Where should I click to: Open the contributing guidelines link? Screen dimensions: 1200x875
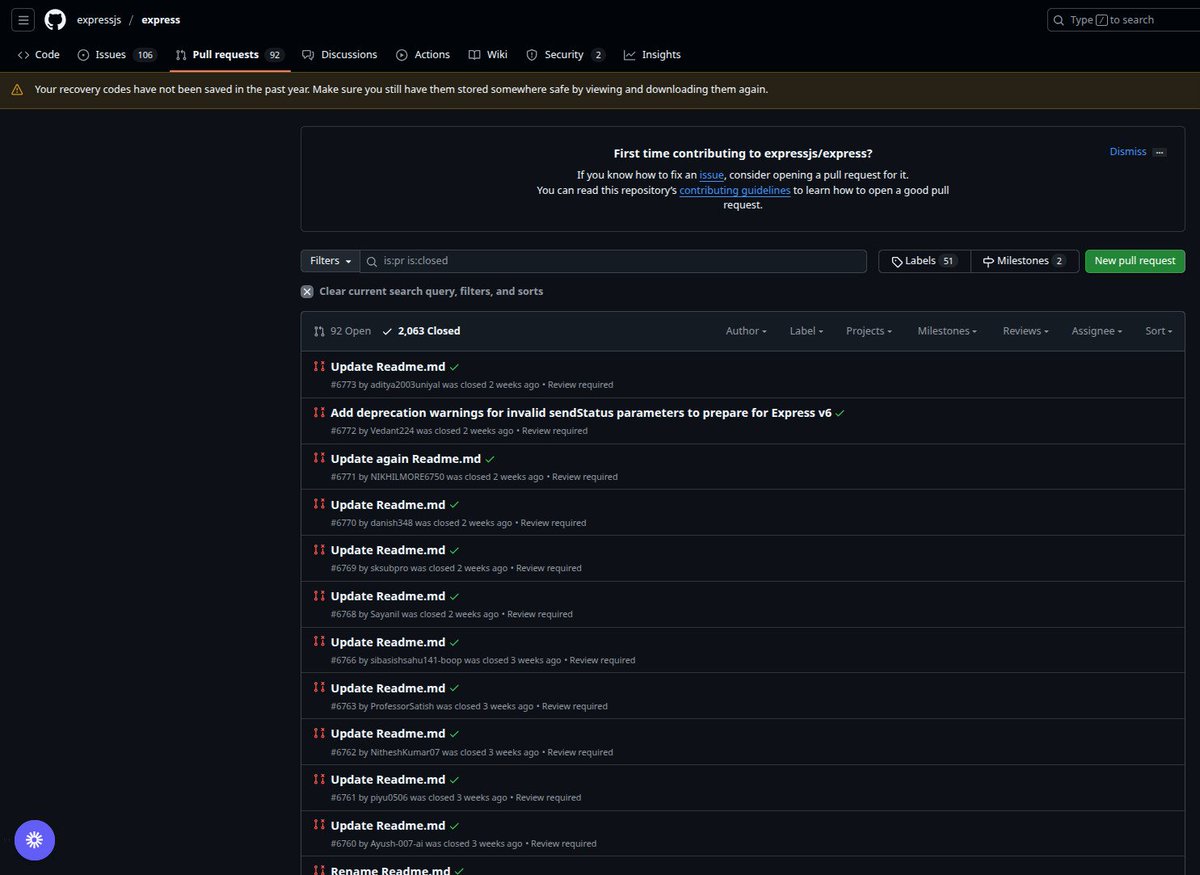735,190
